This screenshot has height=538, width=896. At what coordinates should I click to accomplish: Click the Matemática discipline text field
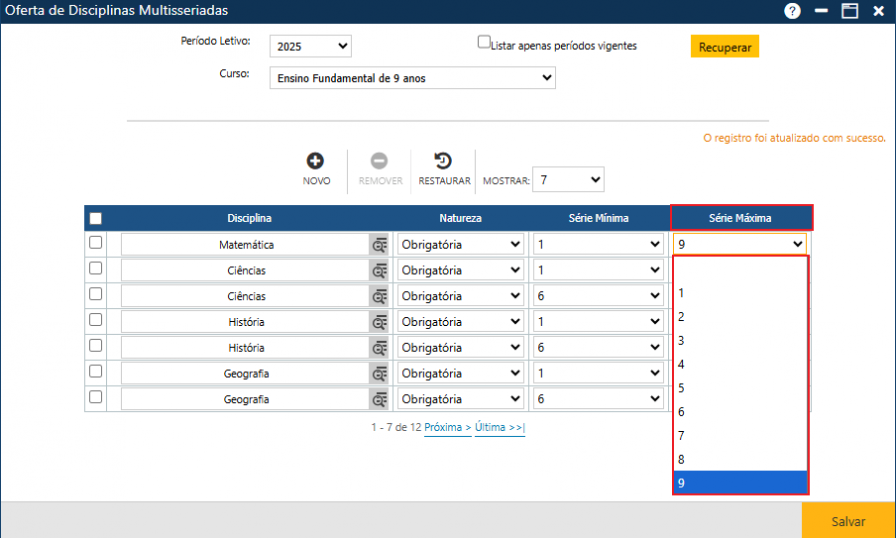click(245, 245)
